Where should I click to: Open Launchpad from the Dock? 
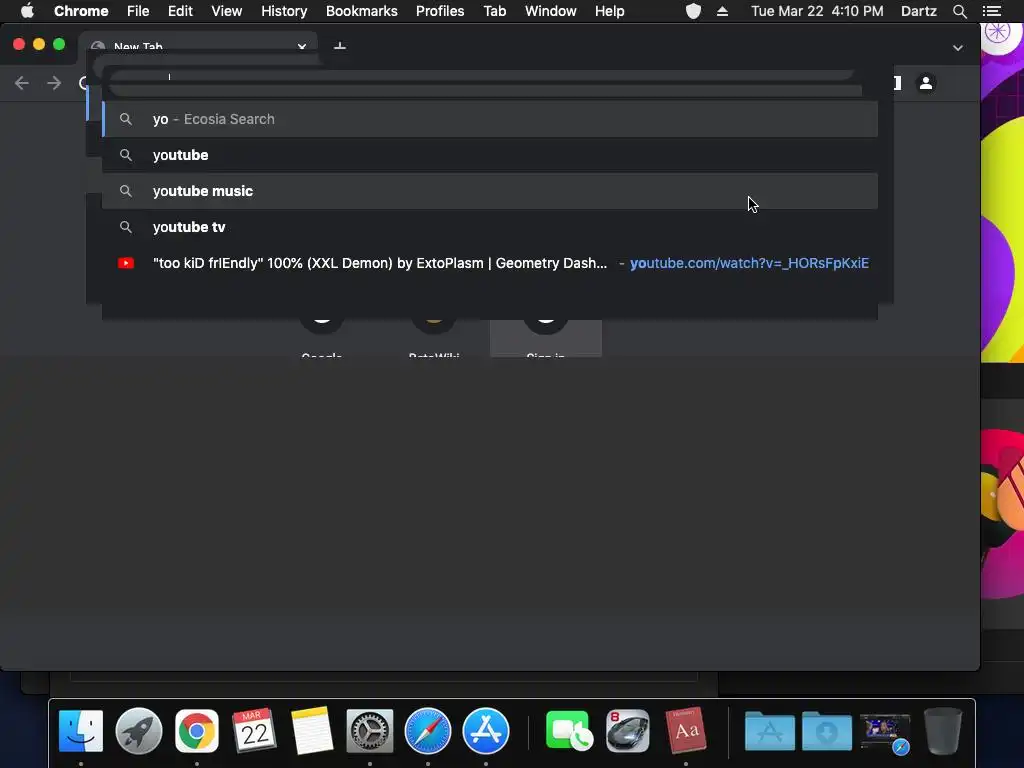(x=138, y=731)
